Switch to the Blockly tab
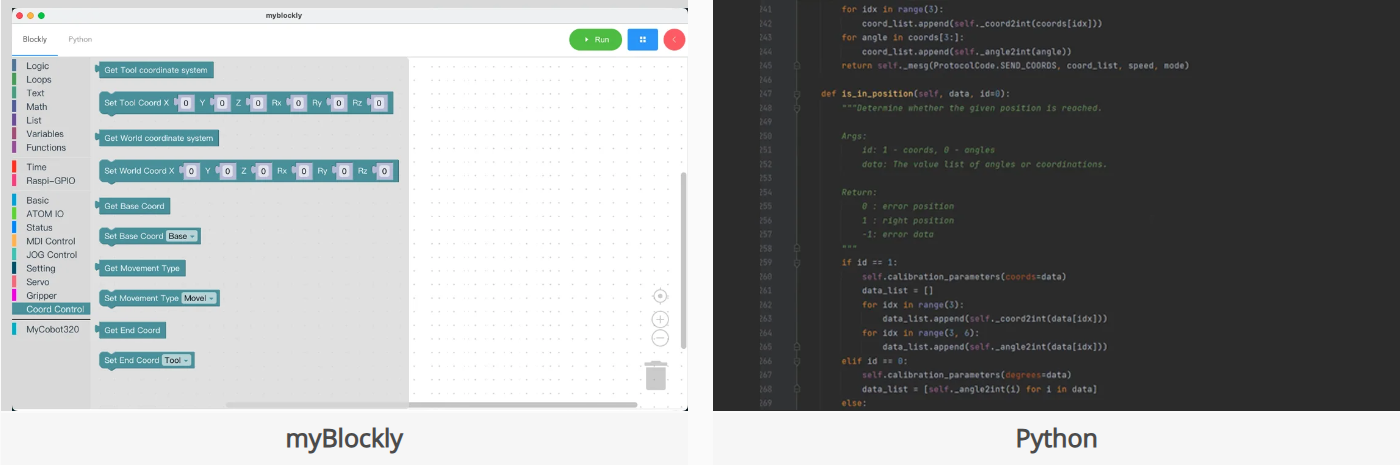 tap(35, 39)
